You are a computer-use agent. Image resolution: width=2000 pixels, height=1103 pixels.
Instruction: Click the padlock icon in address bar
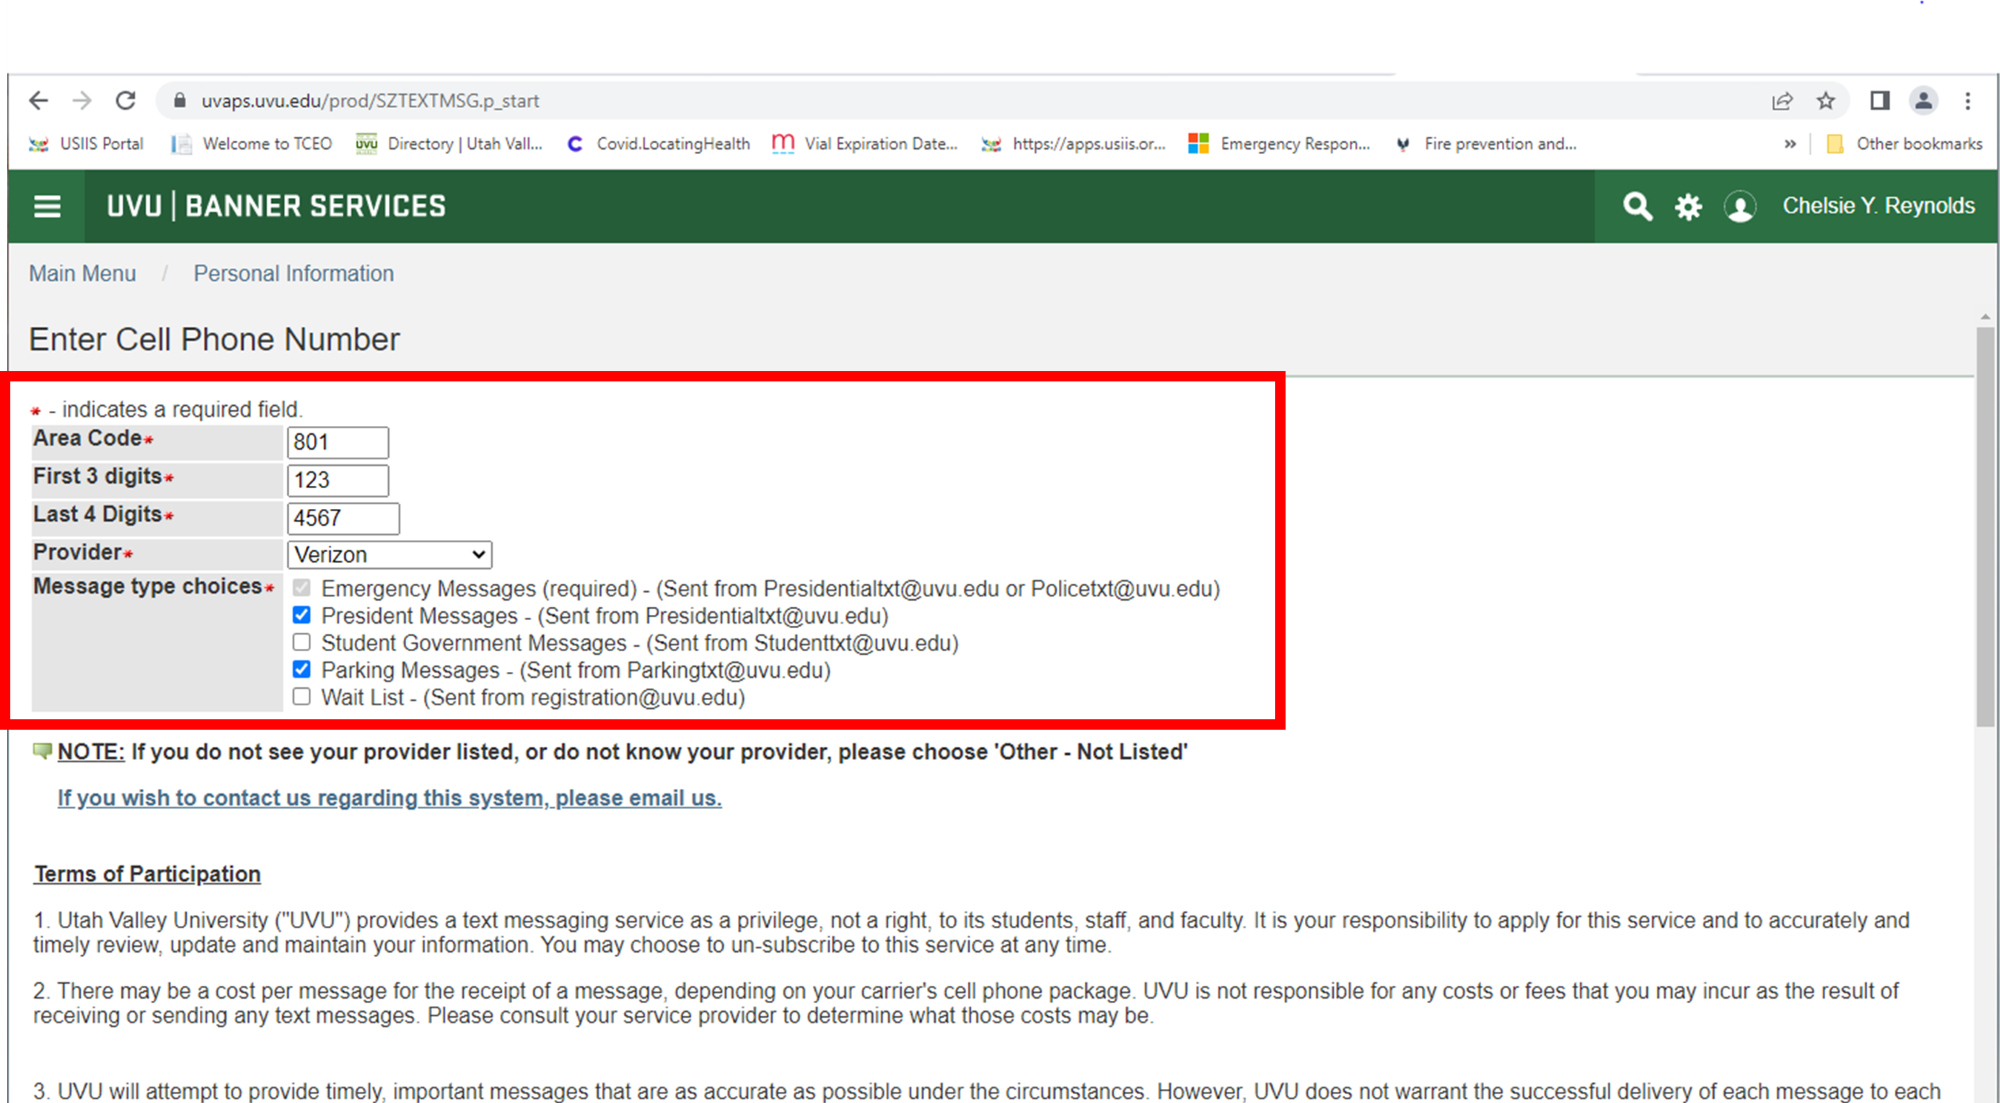pos(180,101)
